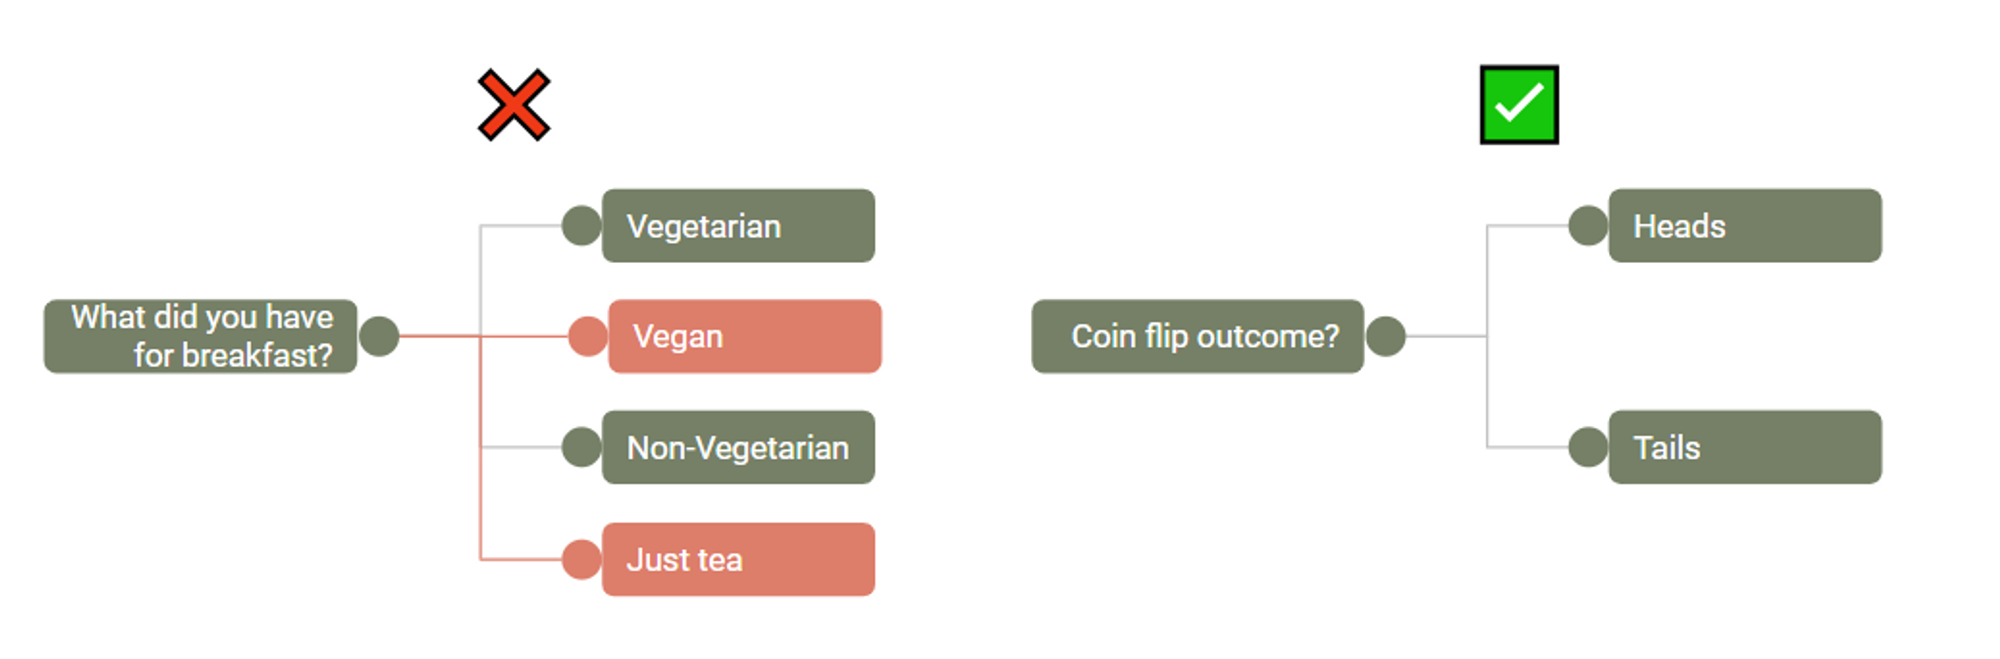Click the red X cross icon
2000x659 pixels.
[x=514, y=105]
